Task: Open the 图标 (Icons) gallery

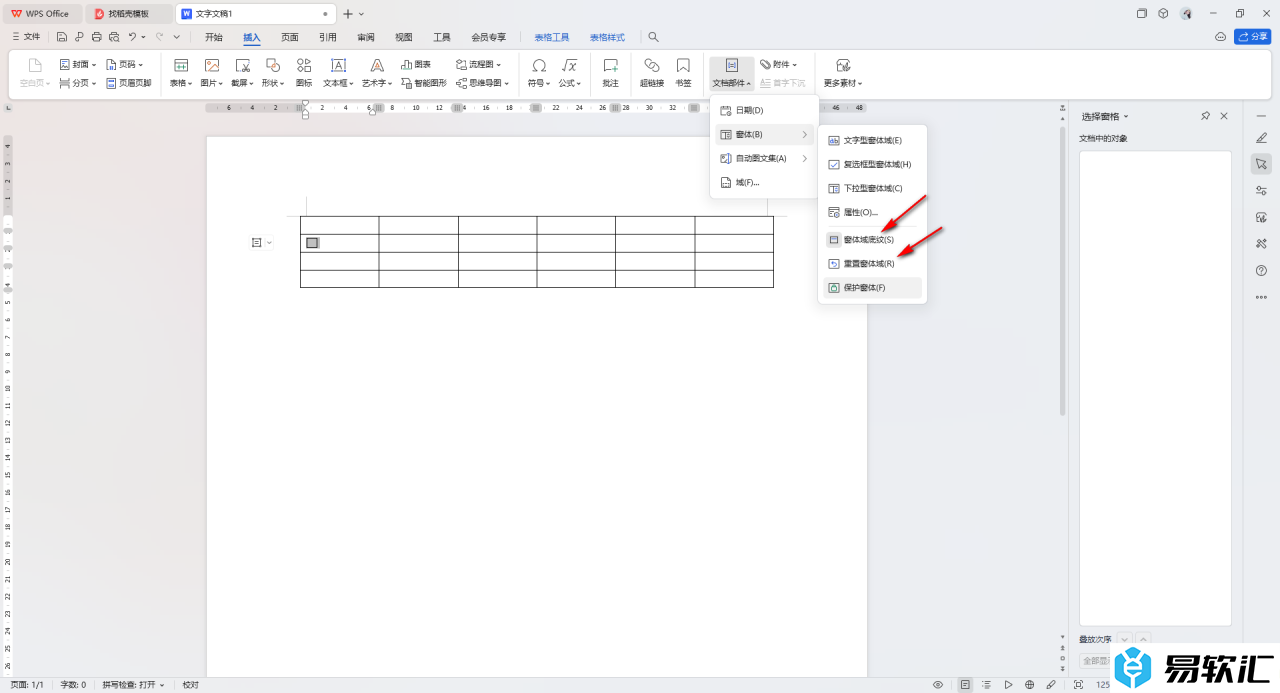Action: click(304, 73)
